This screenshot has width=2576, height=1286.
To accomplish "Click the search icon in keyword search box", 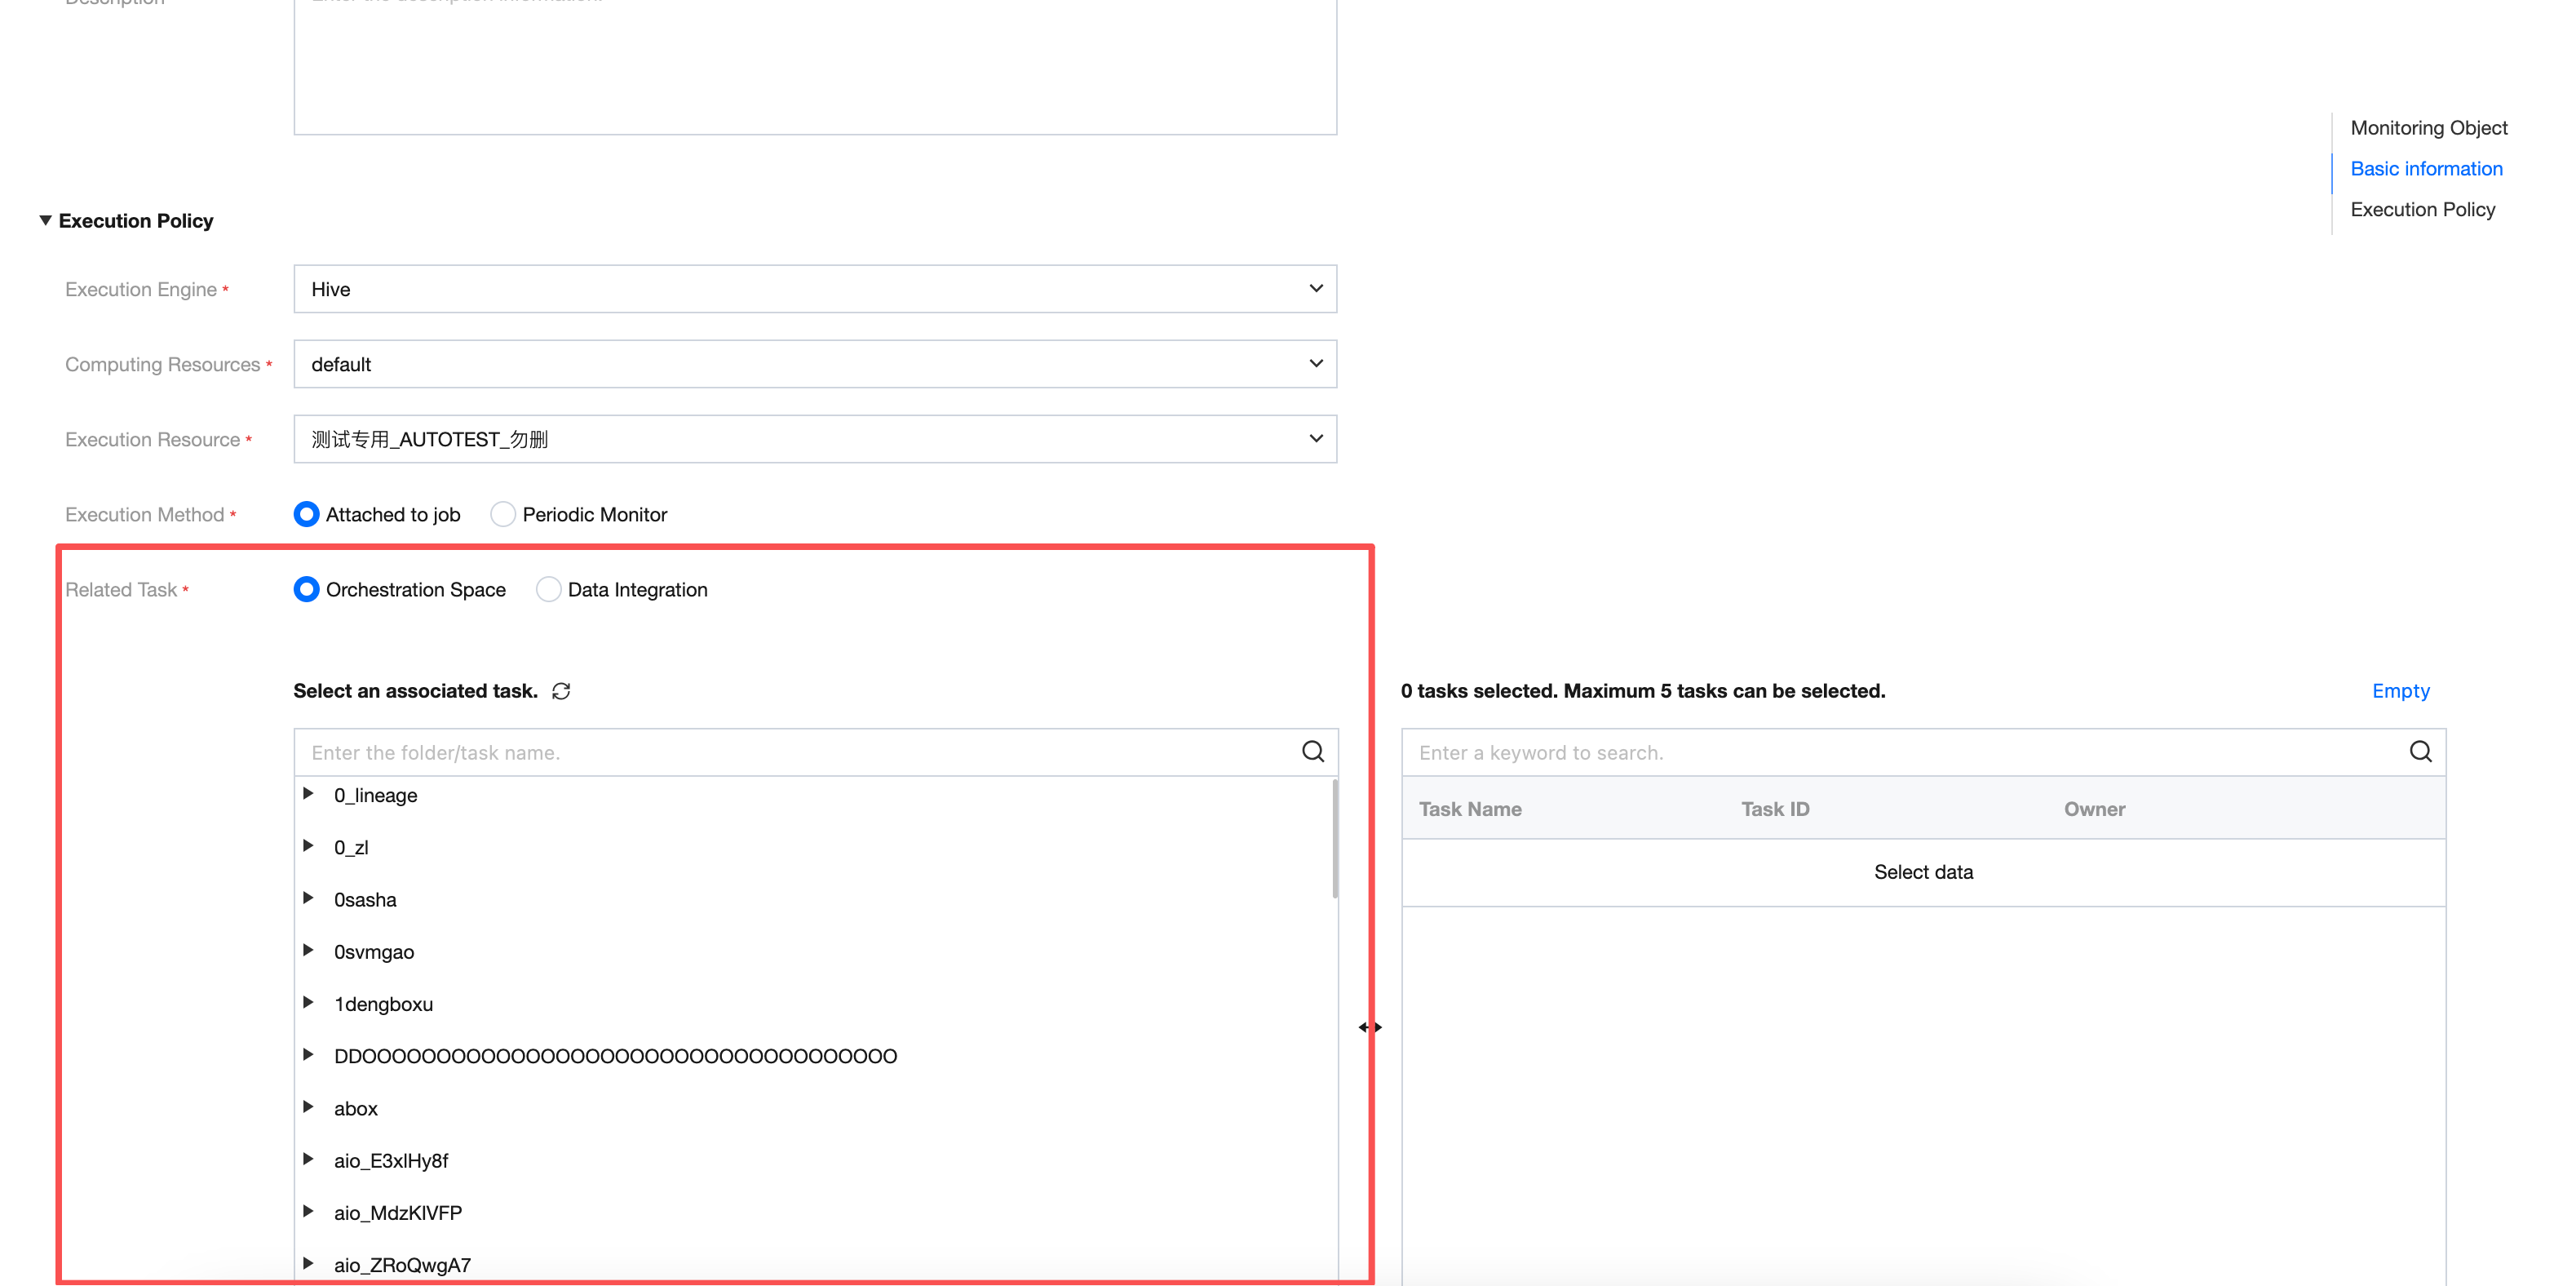I will coord(2419,752).
